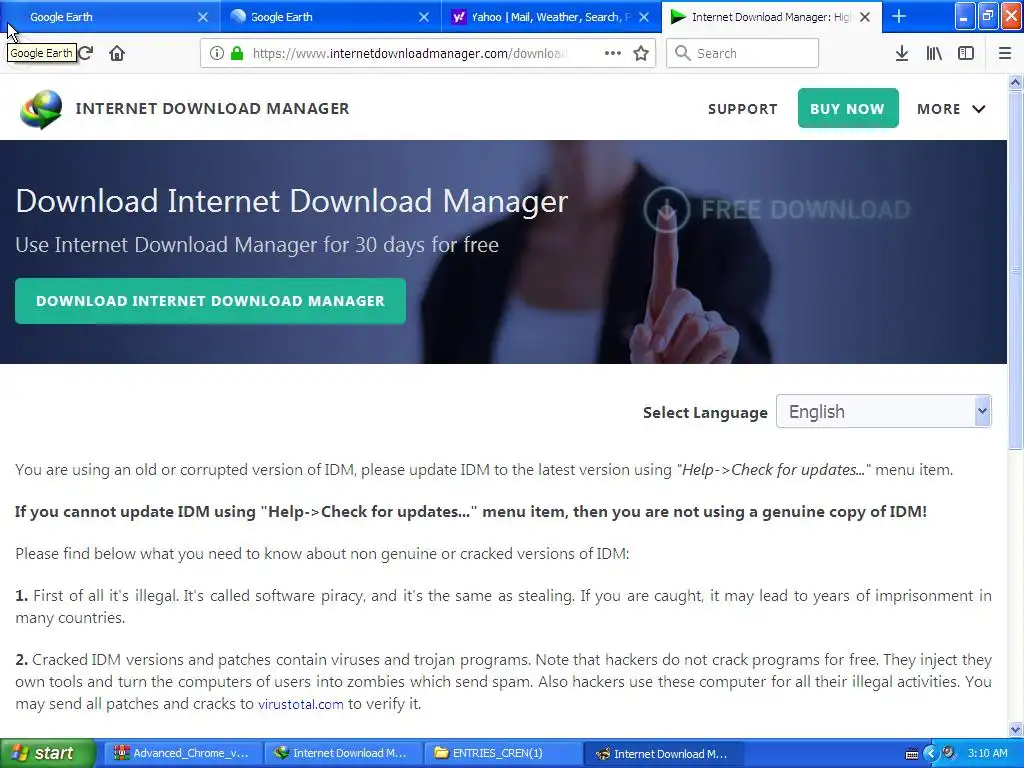Reload the page with the refresh icon
This screenshot has width=1024, height=768.
(86, 53)
